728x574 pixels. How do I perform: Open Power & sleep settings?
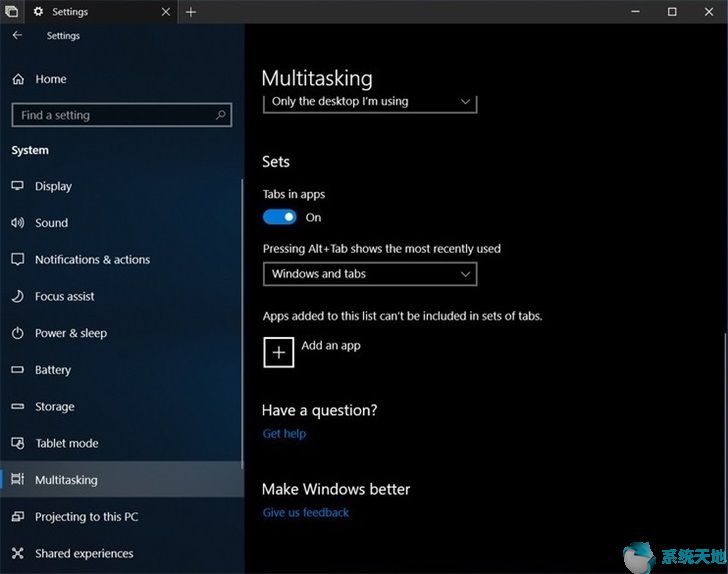tap(122, 333)
